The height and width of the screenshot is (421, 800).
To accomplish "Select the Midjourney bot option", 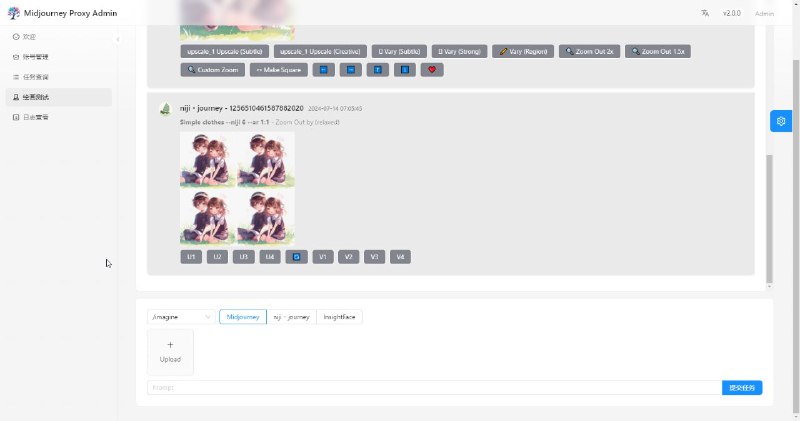I will pos(243,317).
